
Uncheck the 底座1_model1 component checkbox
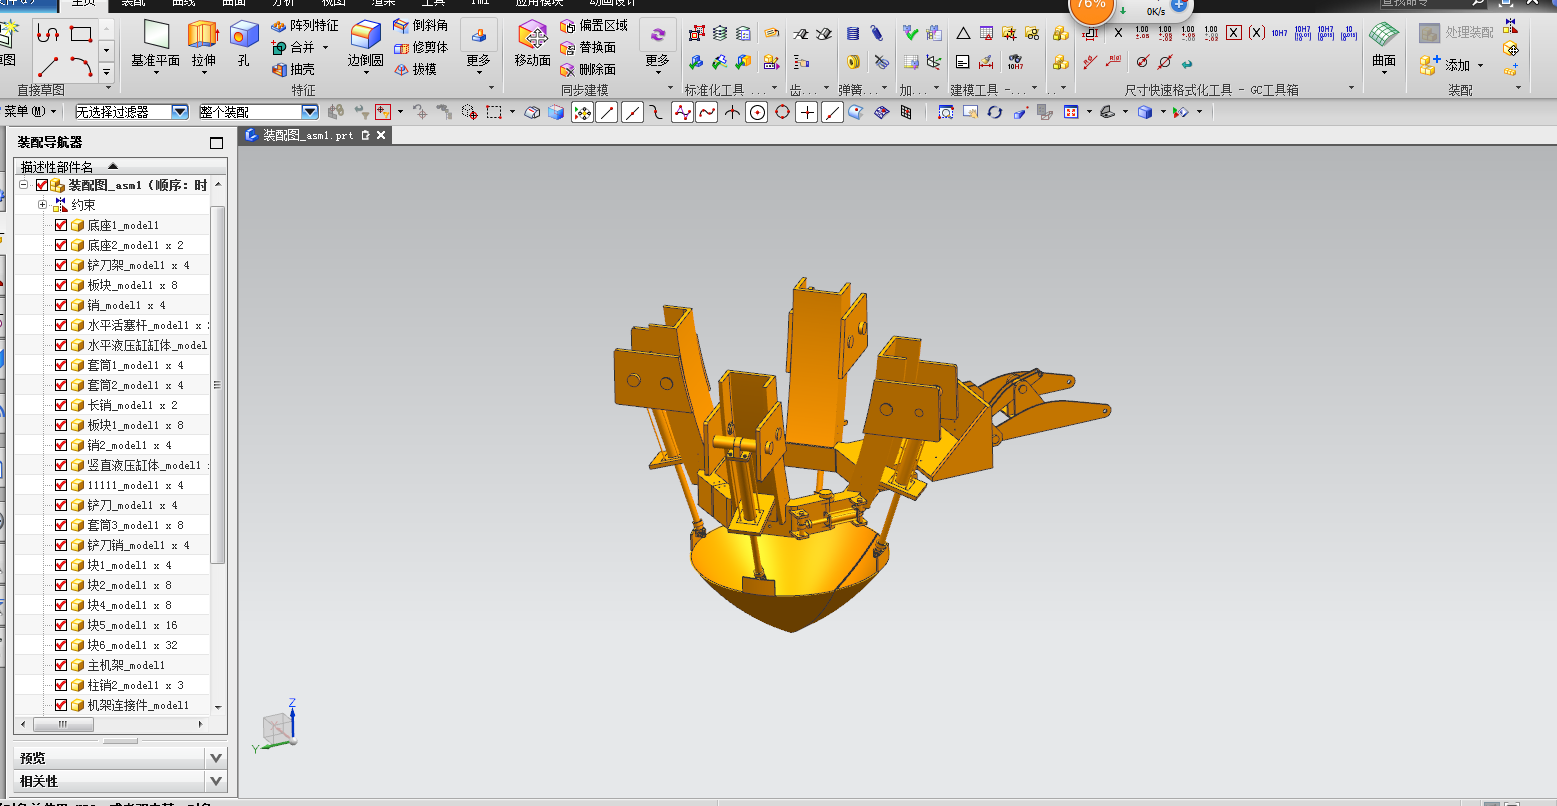coord(61,225)
